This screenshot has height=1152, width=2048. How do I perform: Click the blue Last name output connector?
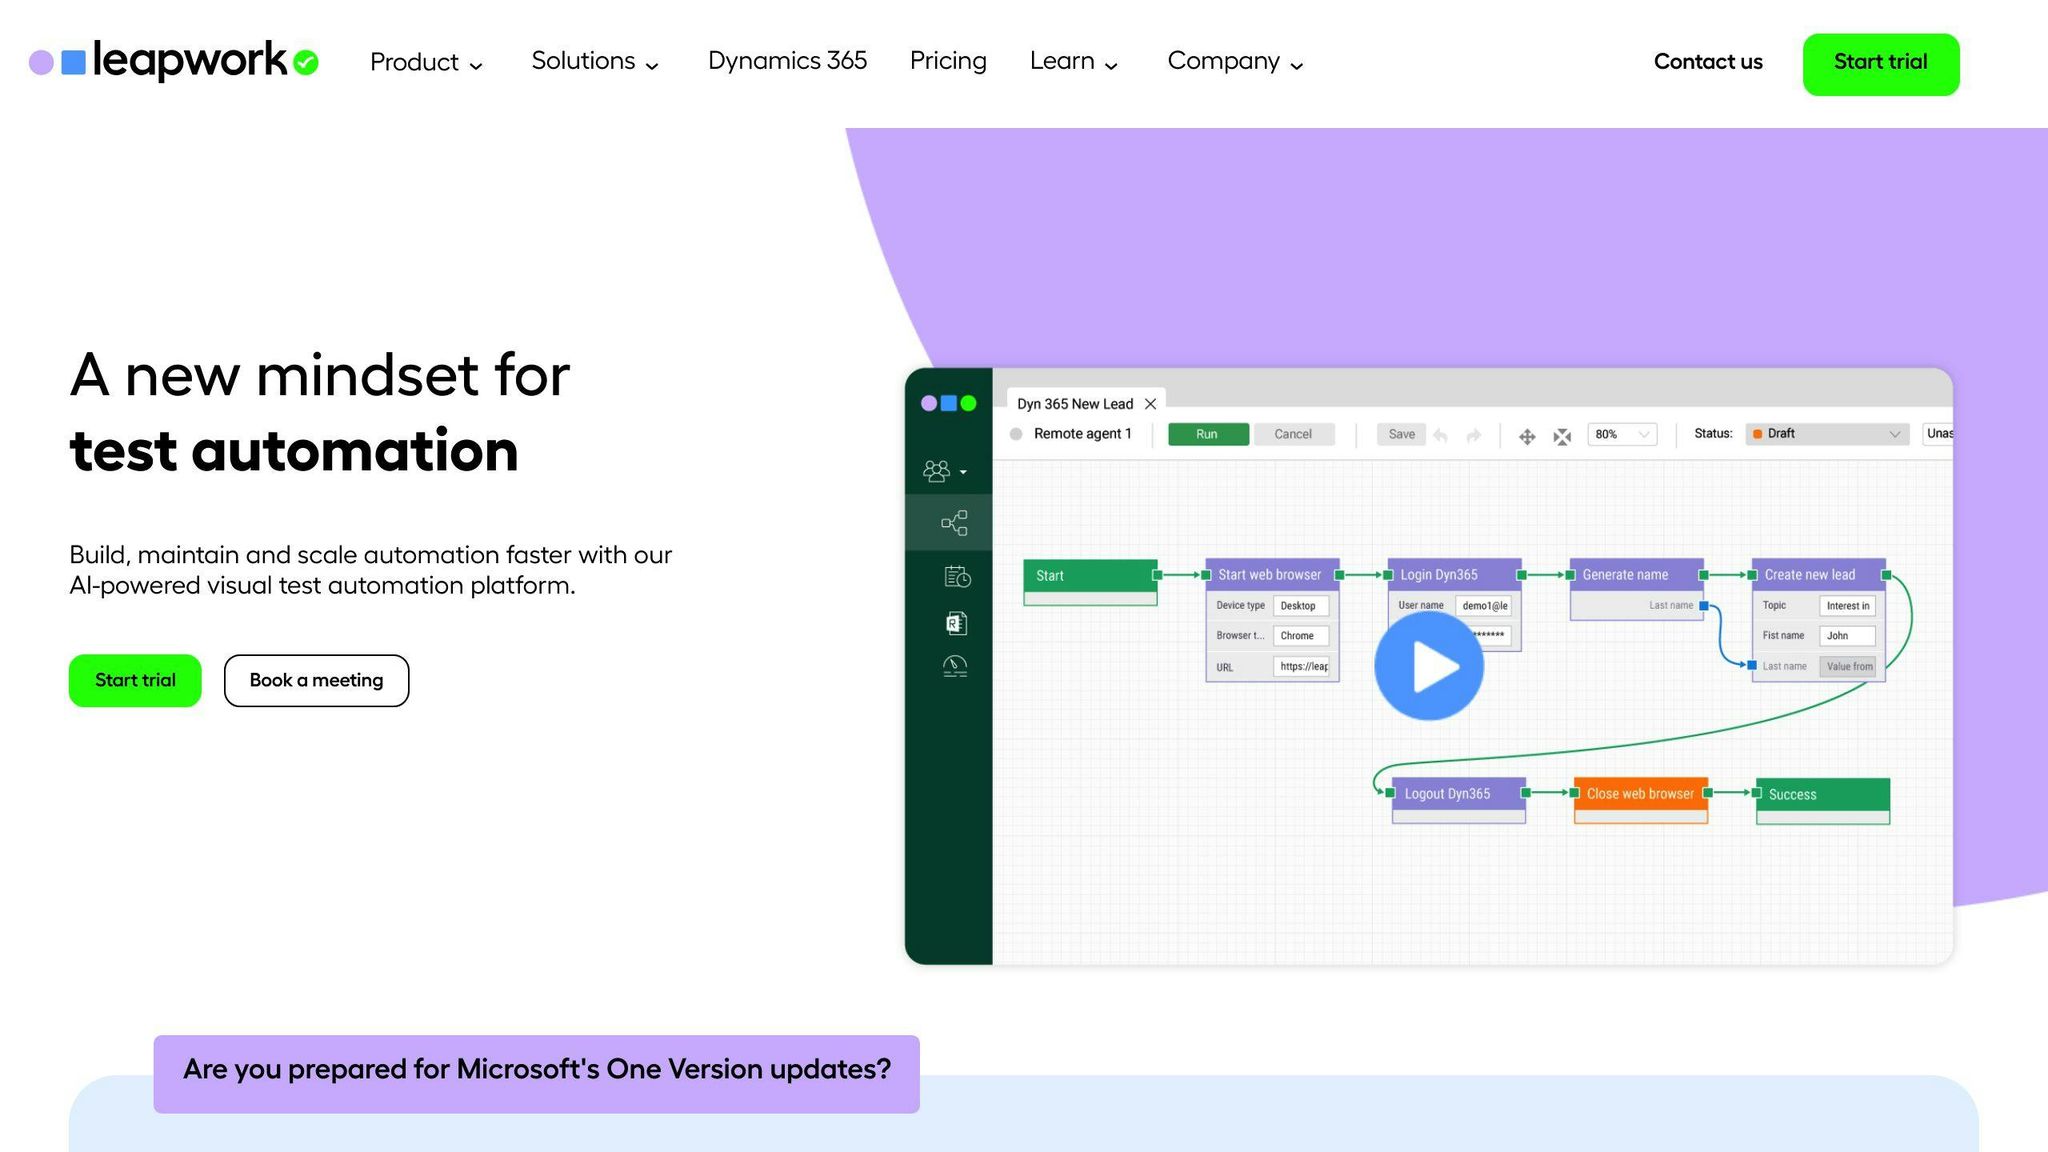(1704, 606)
